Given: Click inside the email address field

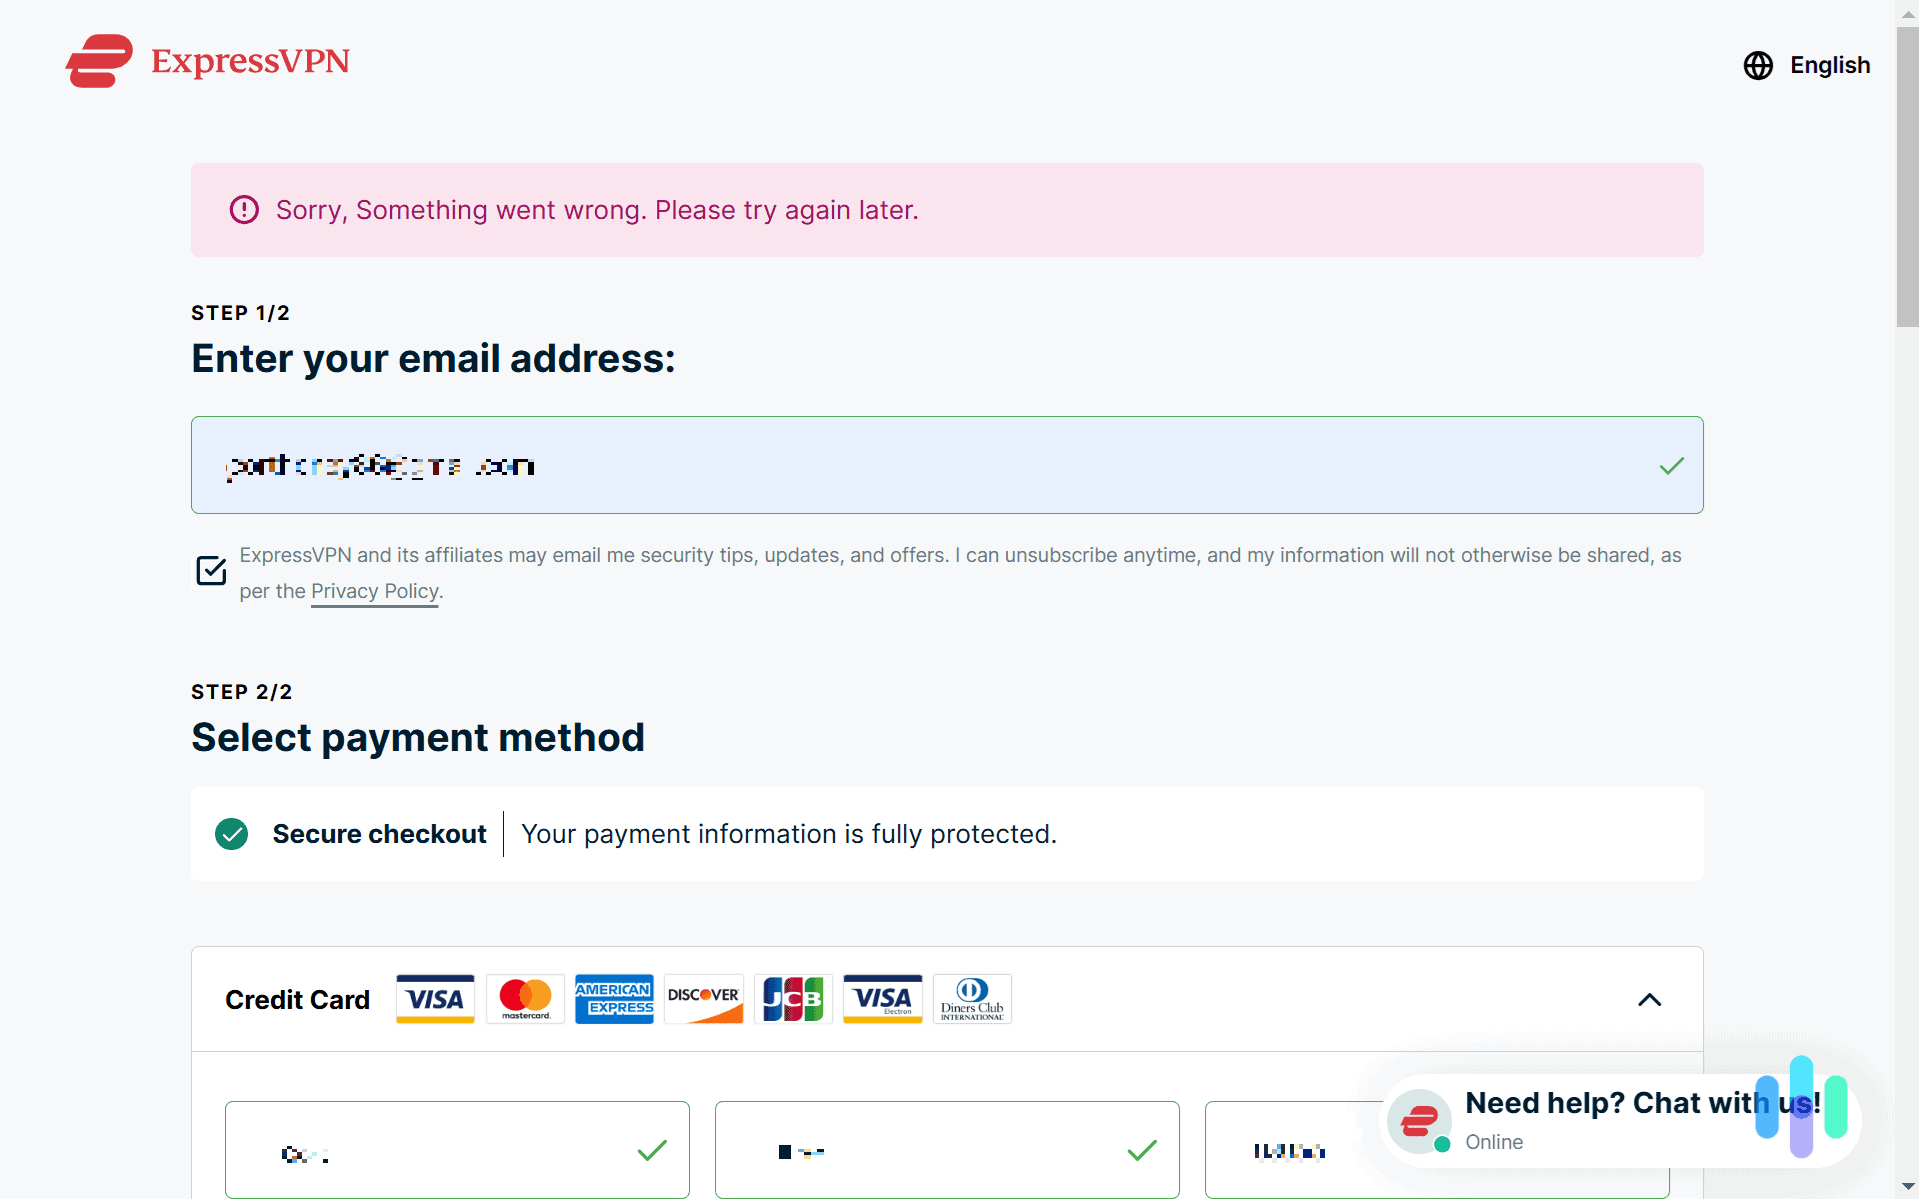Looking at the screenshot, I should pyautogui.click(x=946, y=464).
